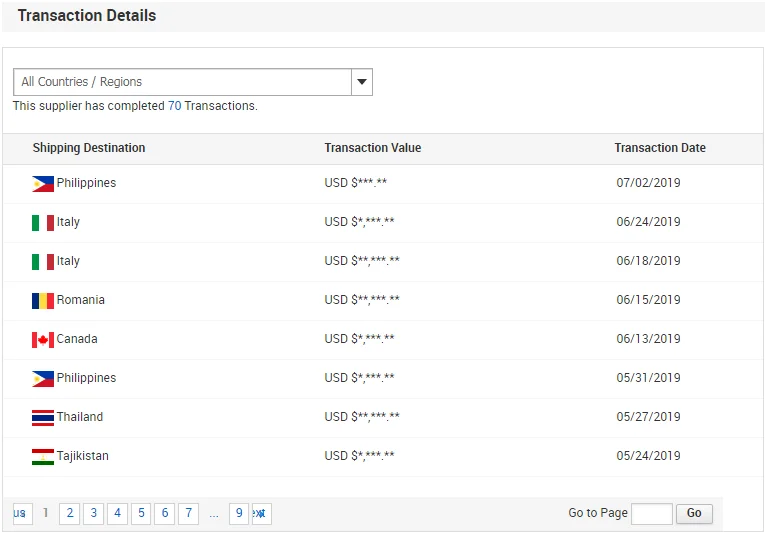Go to page 2 of transactions
The height and width of the screenshot is (533, 765).
(x=69, y=513)
